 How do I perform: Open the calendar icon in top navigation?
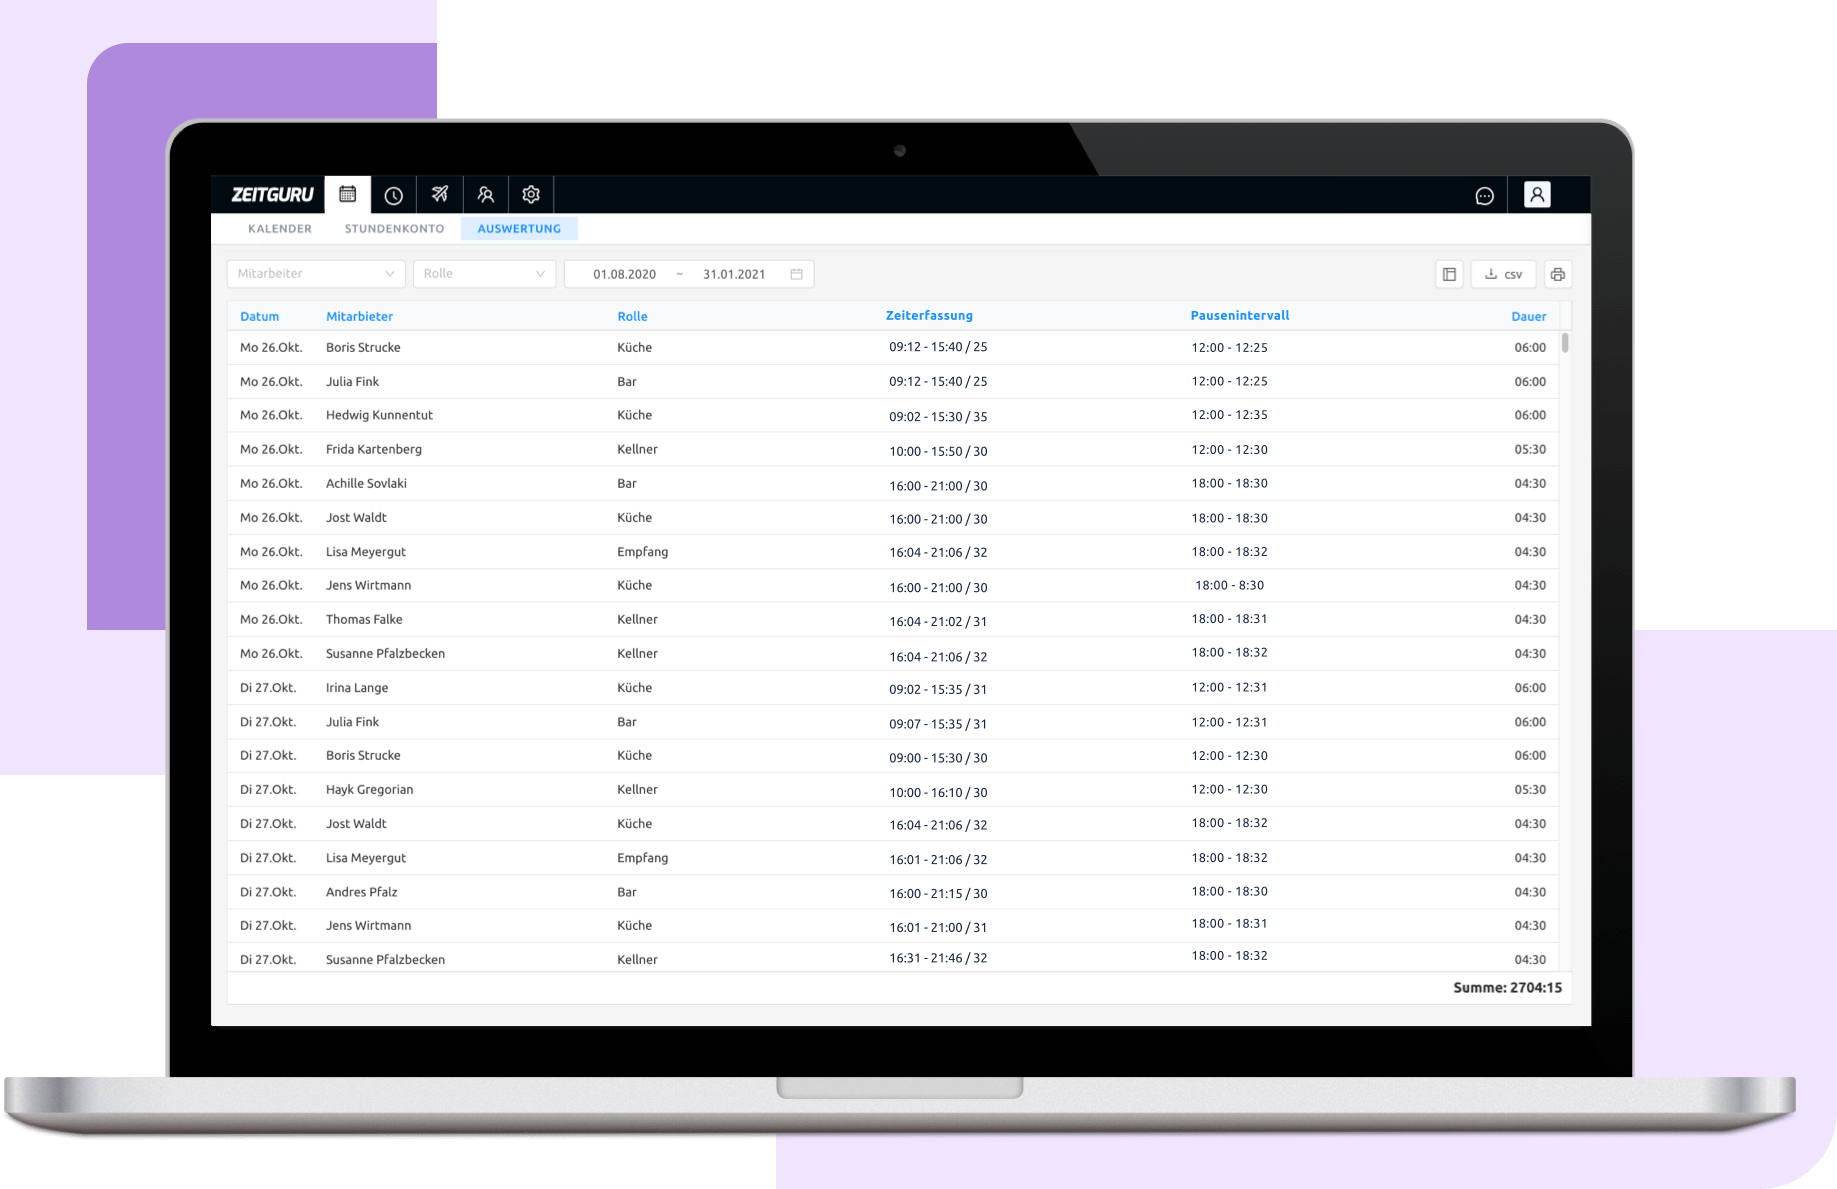pyautogui.click(x=347, y=195)
